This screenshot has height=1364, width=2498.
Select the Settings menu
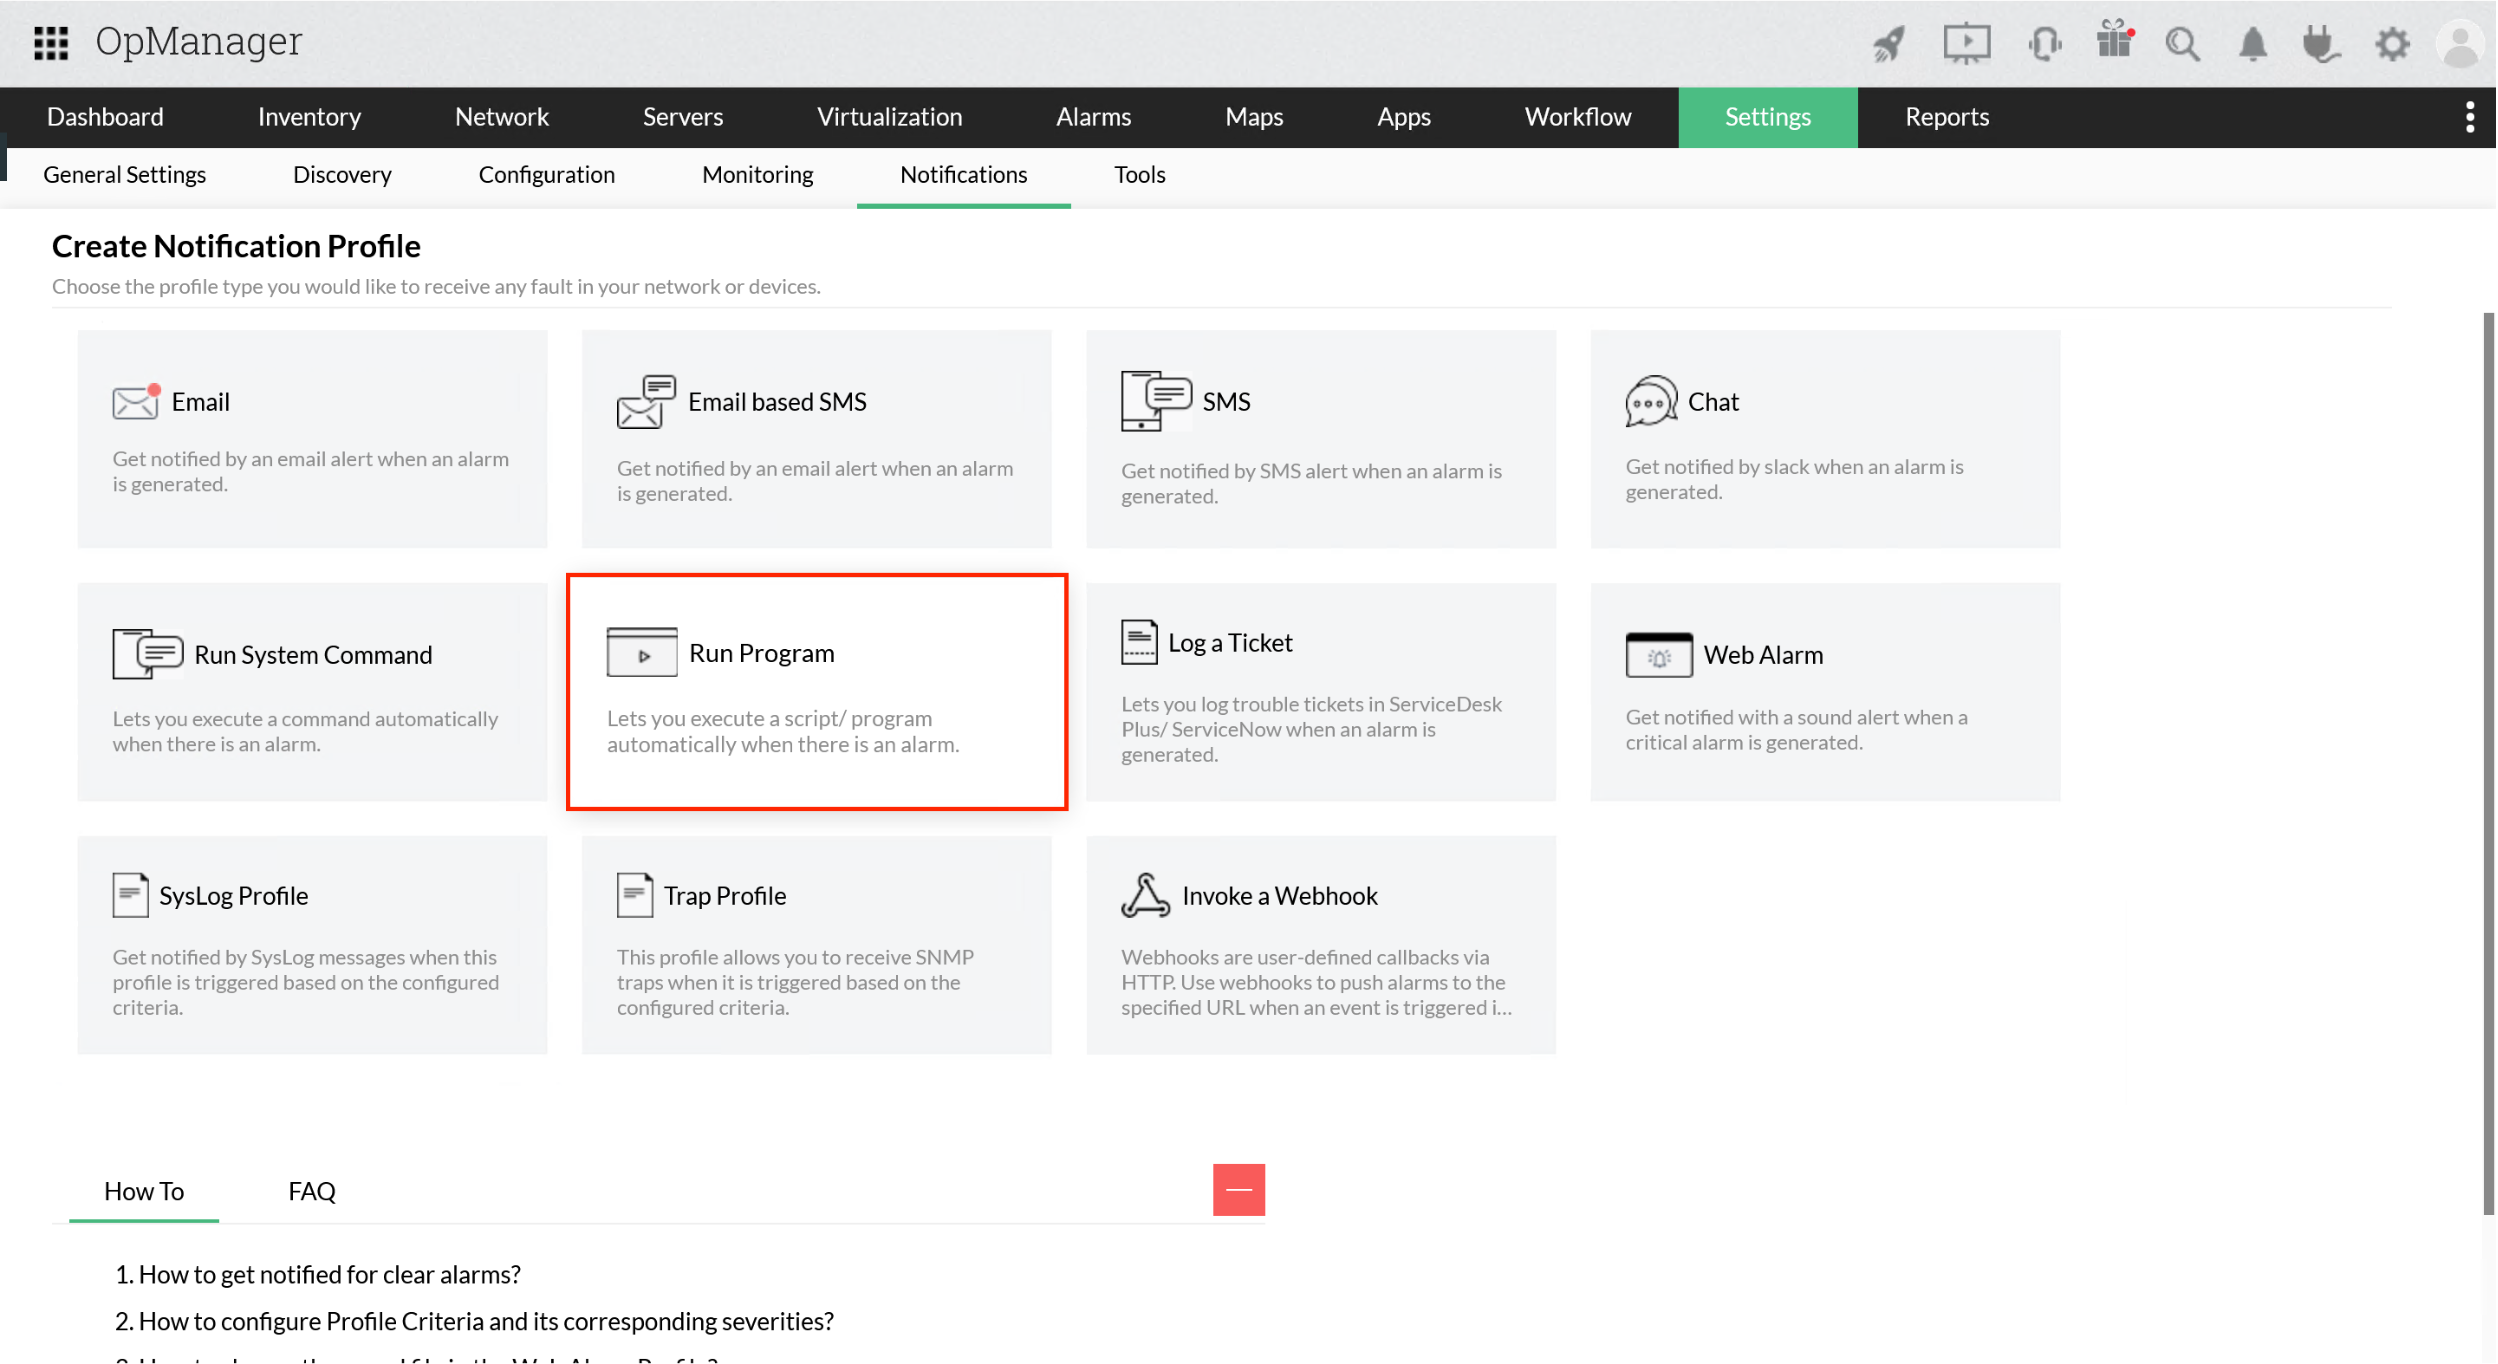(1768, 117)
